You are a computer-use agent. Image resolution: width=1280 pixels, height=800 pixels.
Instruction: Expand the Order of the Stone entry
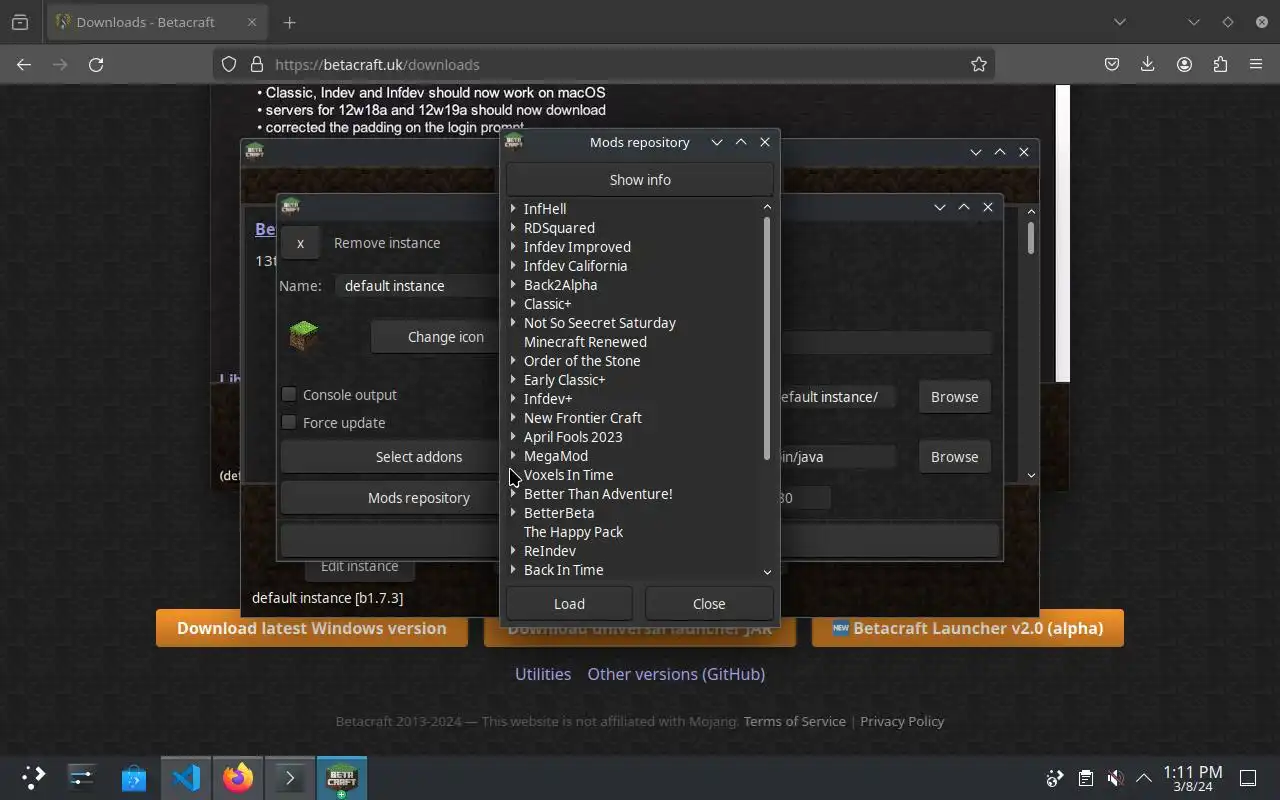(x=513, y=361)
